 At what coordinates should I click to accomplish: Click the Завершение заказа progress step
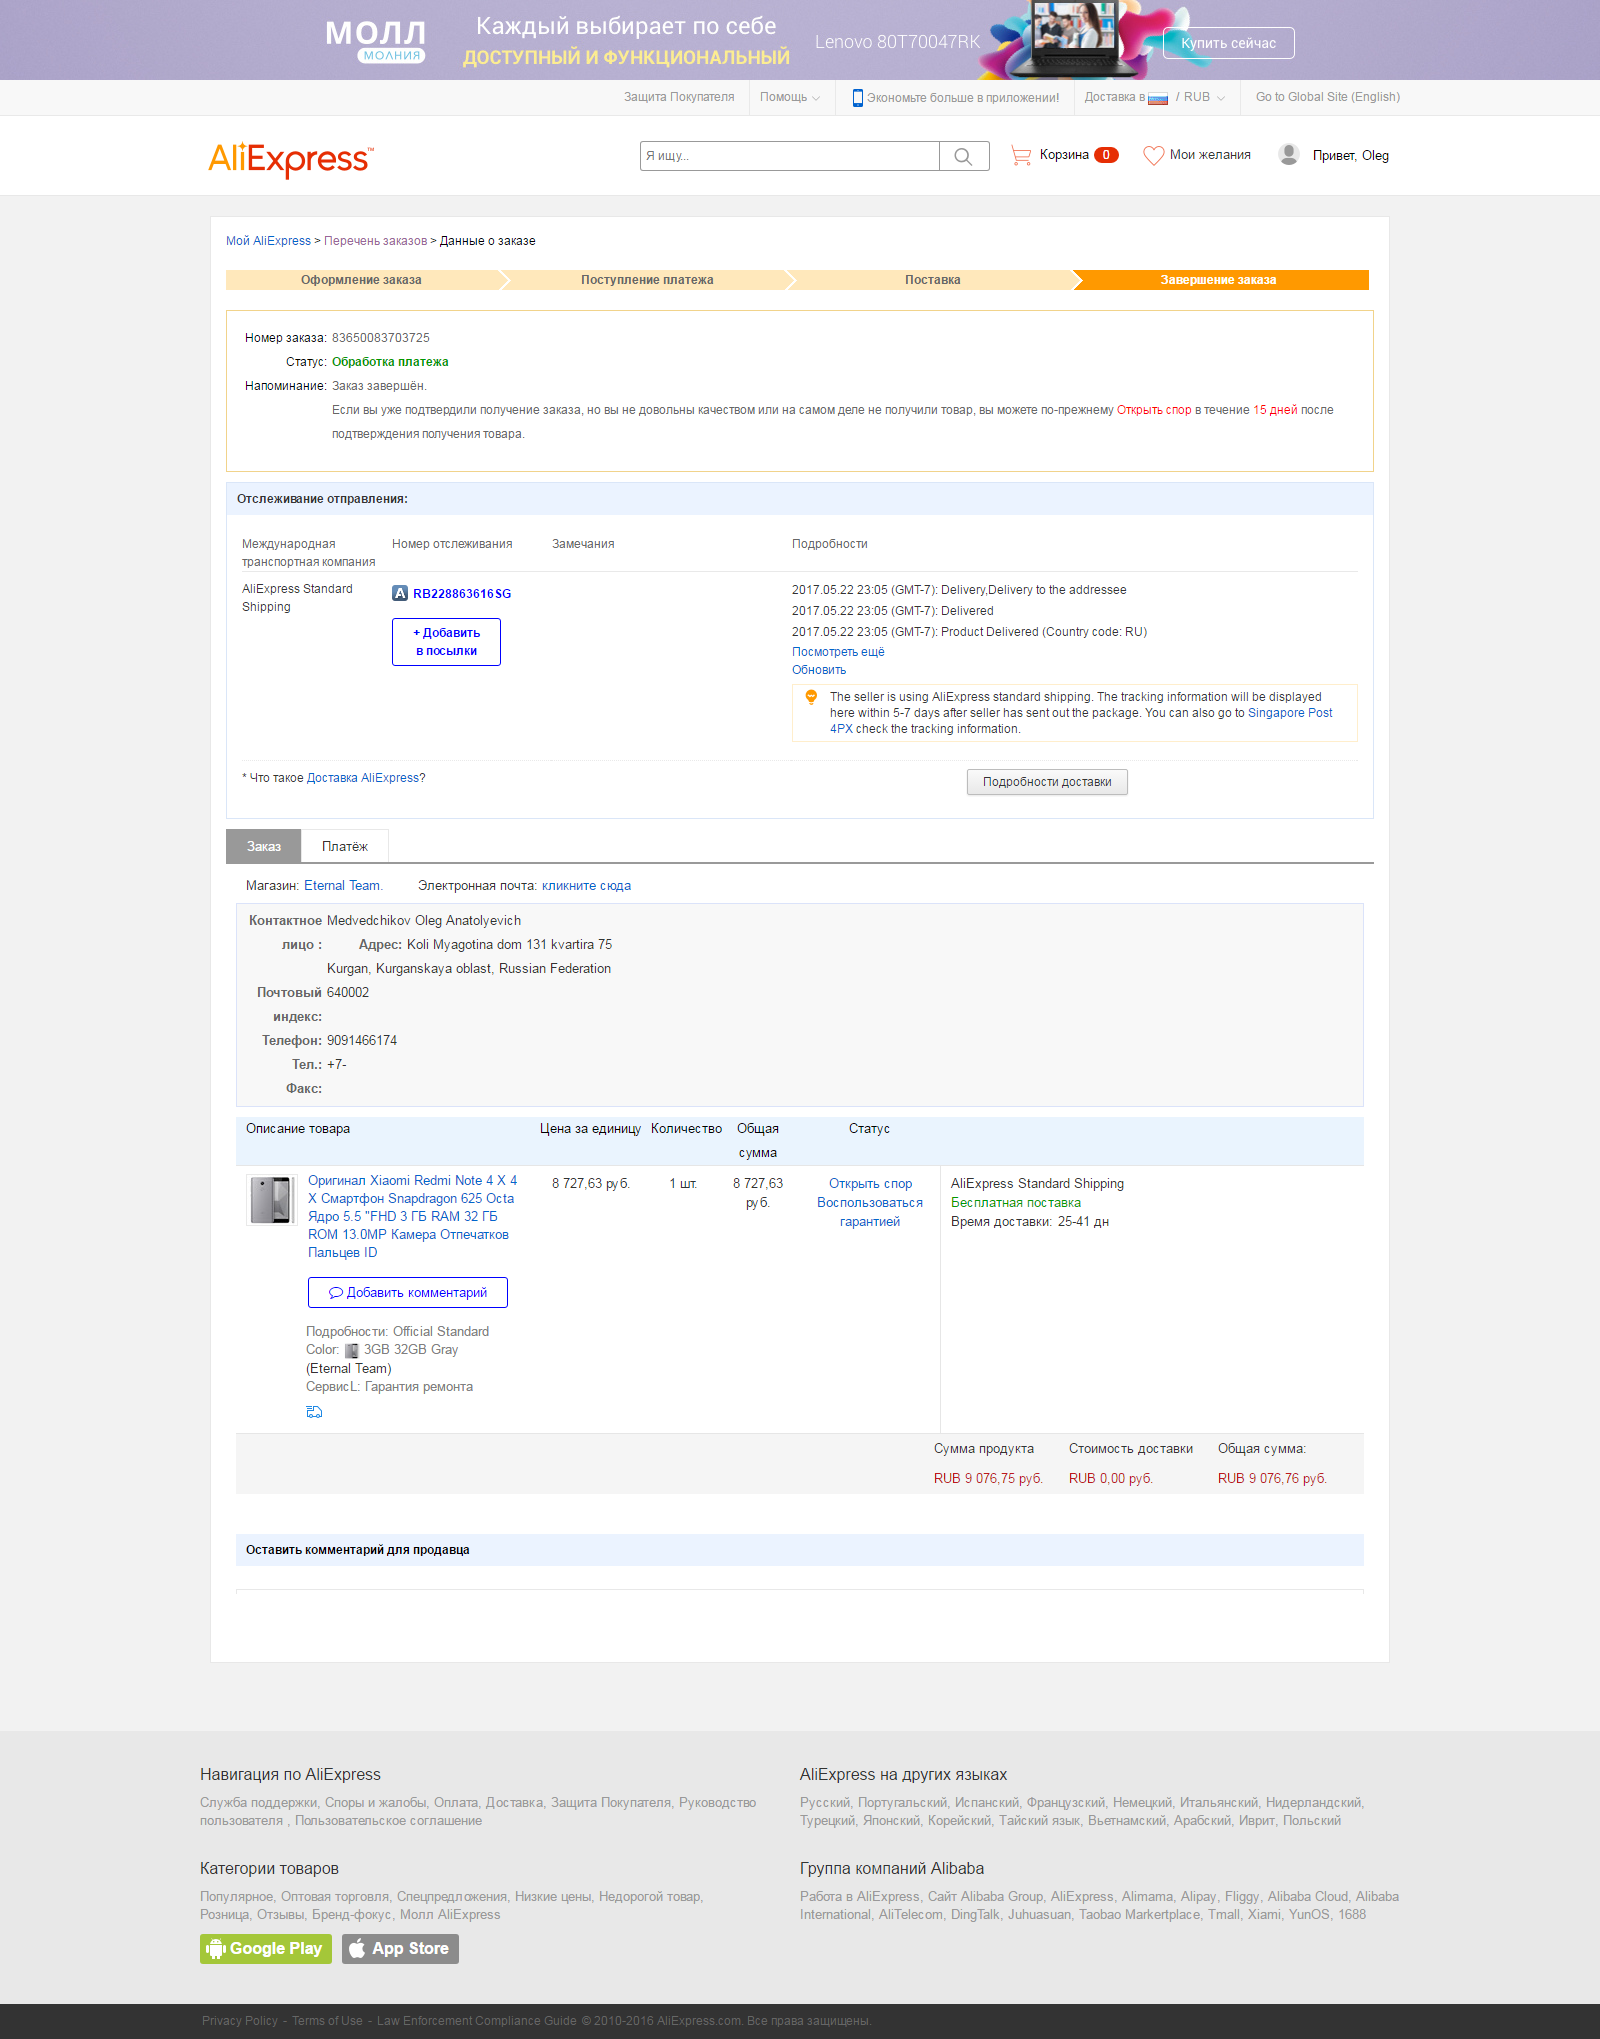1218,280
